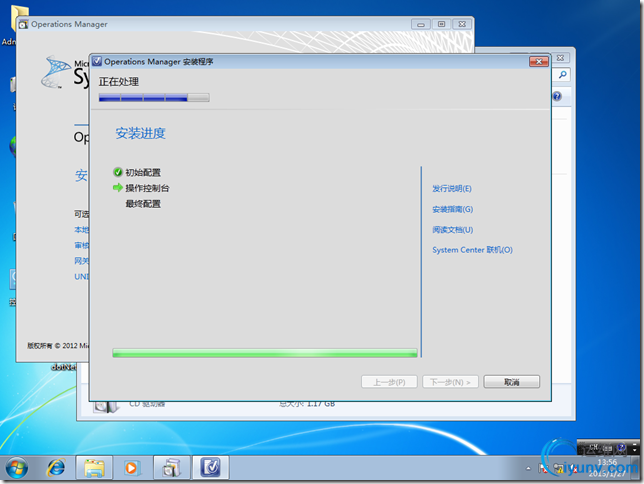644x484 pixels.
Task: Click the 取消 cancel button
Action: click(512, 382)
